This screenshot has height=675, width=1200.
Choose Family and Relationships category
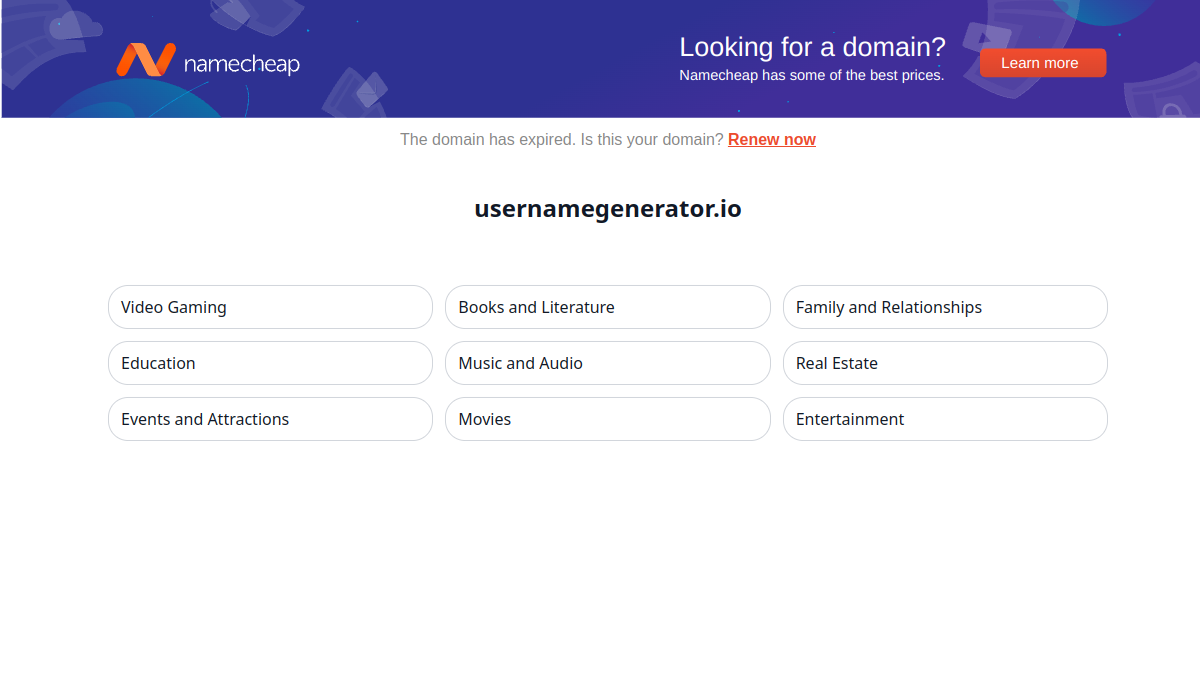pos(945,307)
